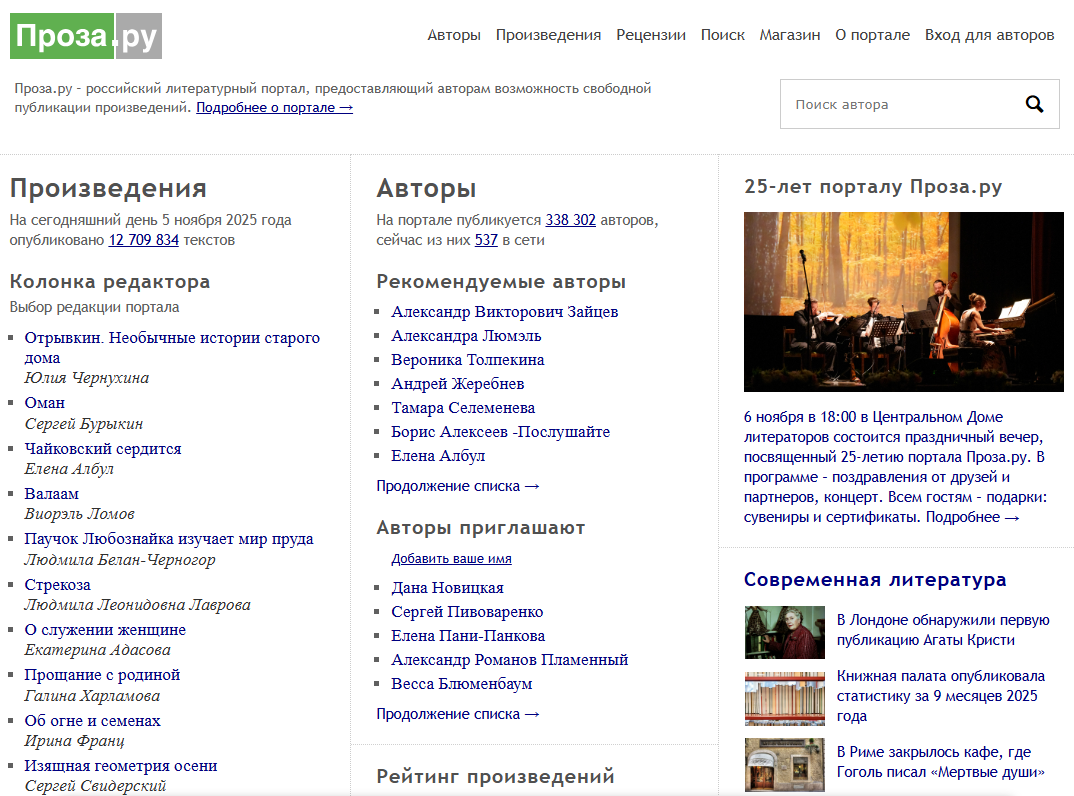
Task: Click the 338 302 authors count link
Action: [570, 220]
